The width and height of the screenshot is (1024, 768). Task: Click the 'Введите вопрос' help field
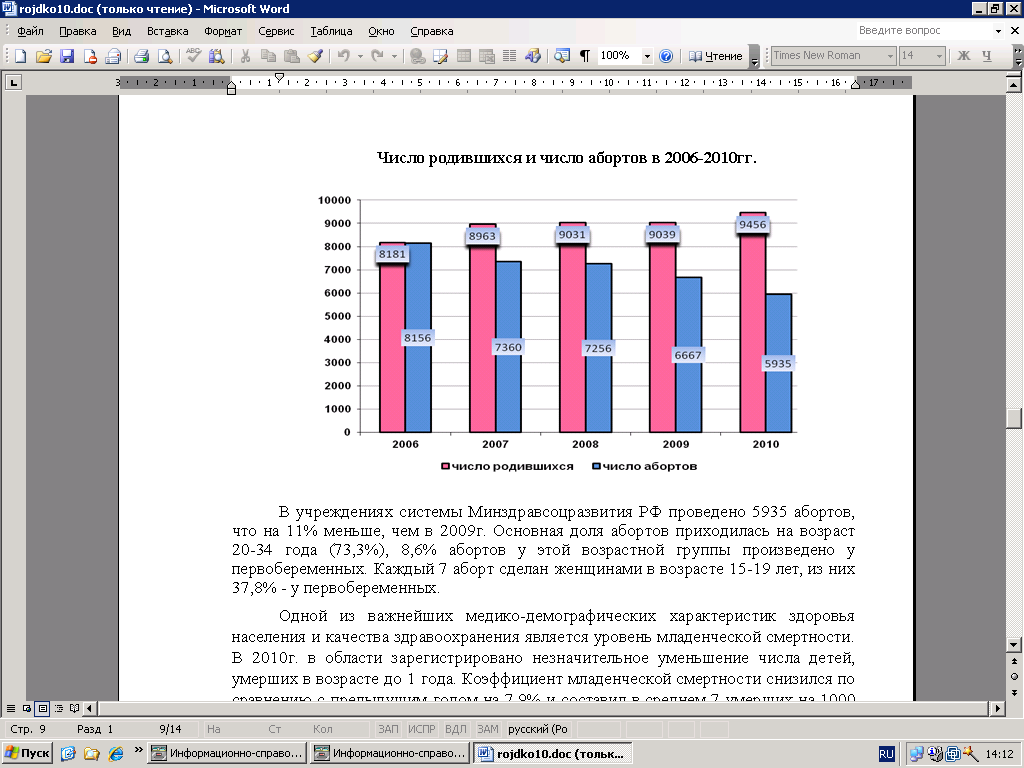[x=923, y=31]
